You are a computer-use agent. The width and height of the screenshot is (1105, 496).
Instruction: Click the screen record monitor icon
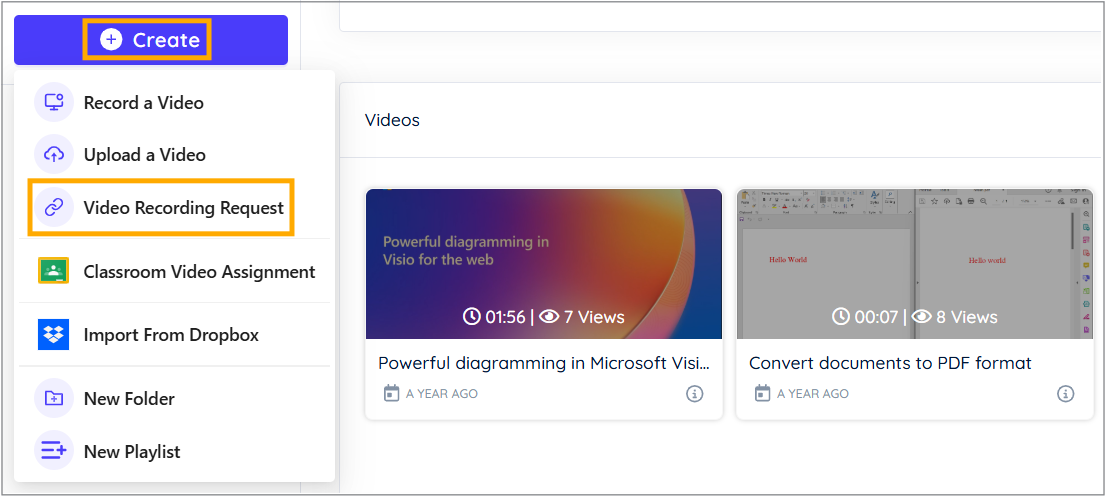[x=54, y=102]
